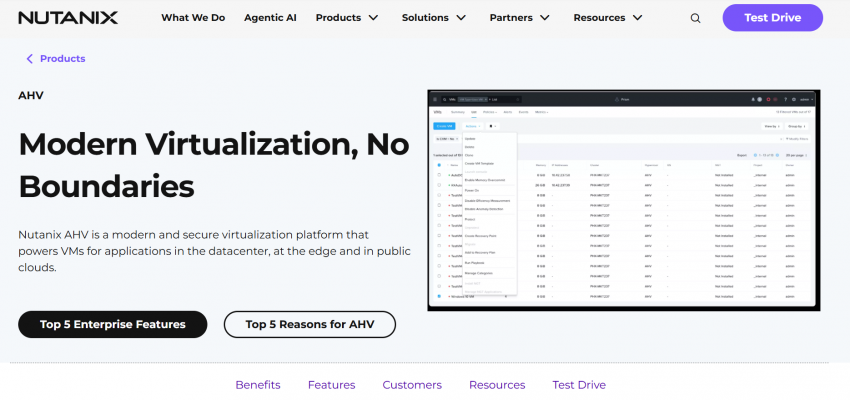Click the "AHV" label above the headline

[x=31, y=96]
